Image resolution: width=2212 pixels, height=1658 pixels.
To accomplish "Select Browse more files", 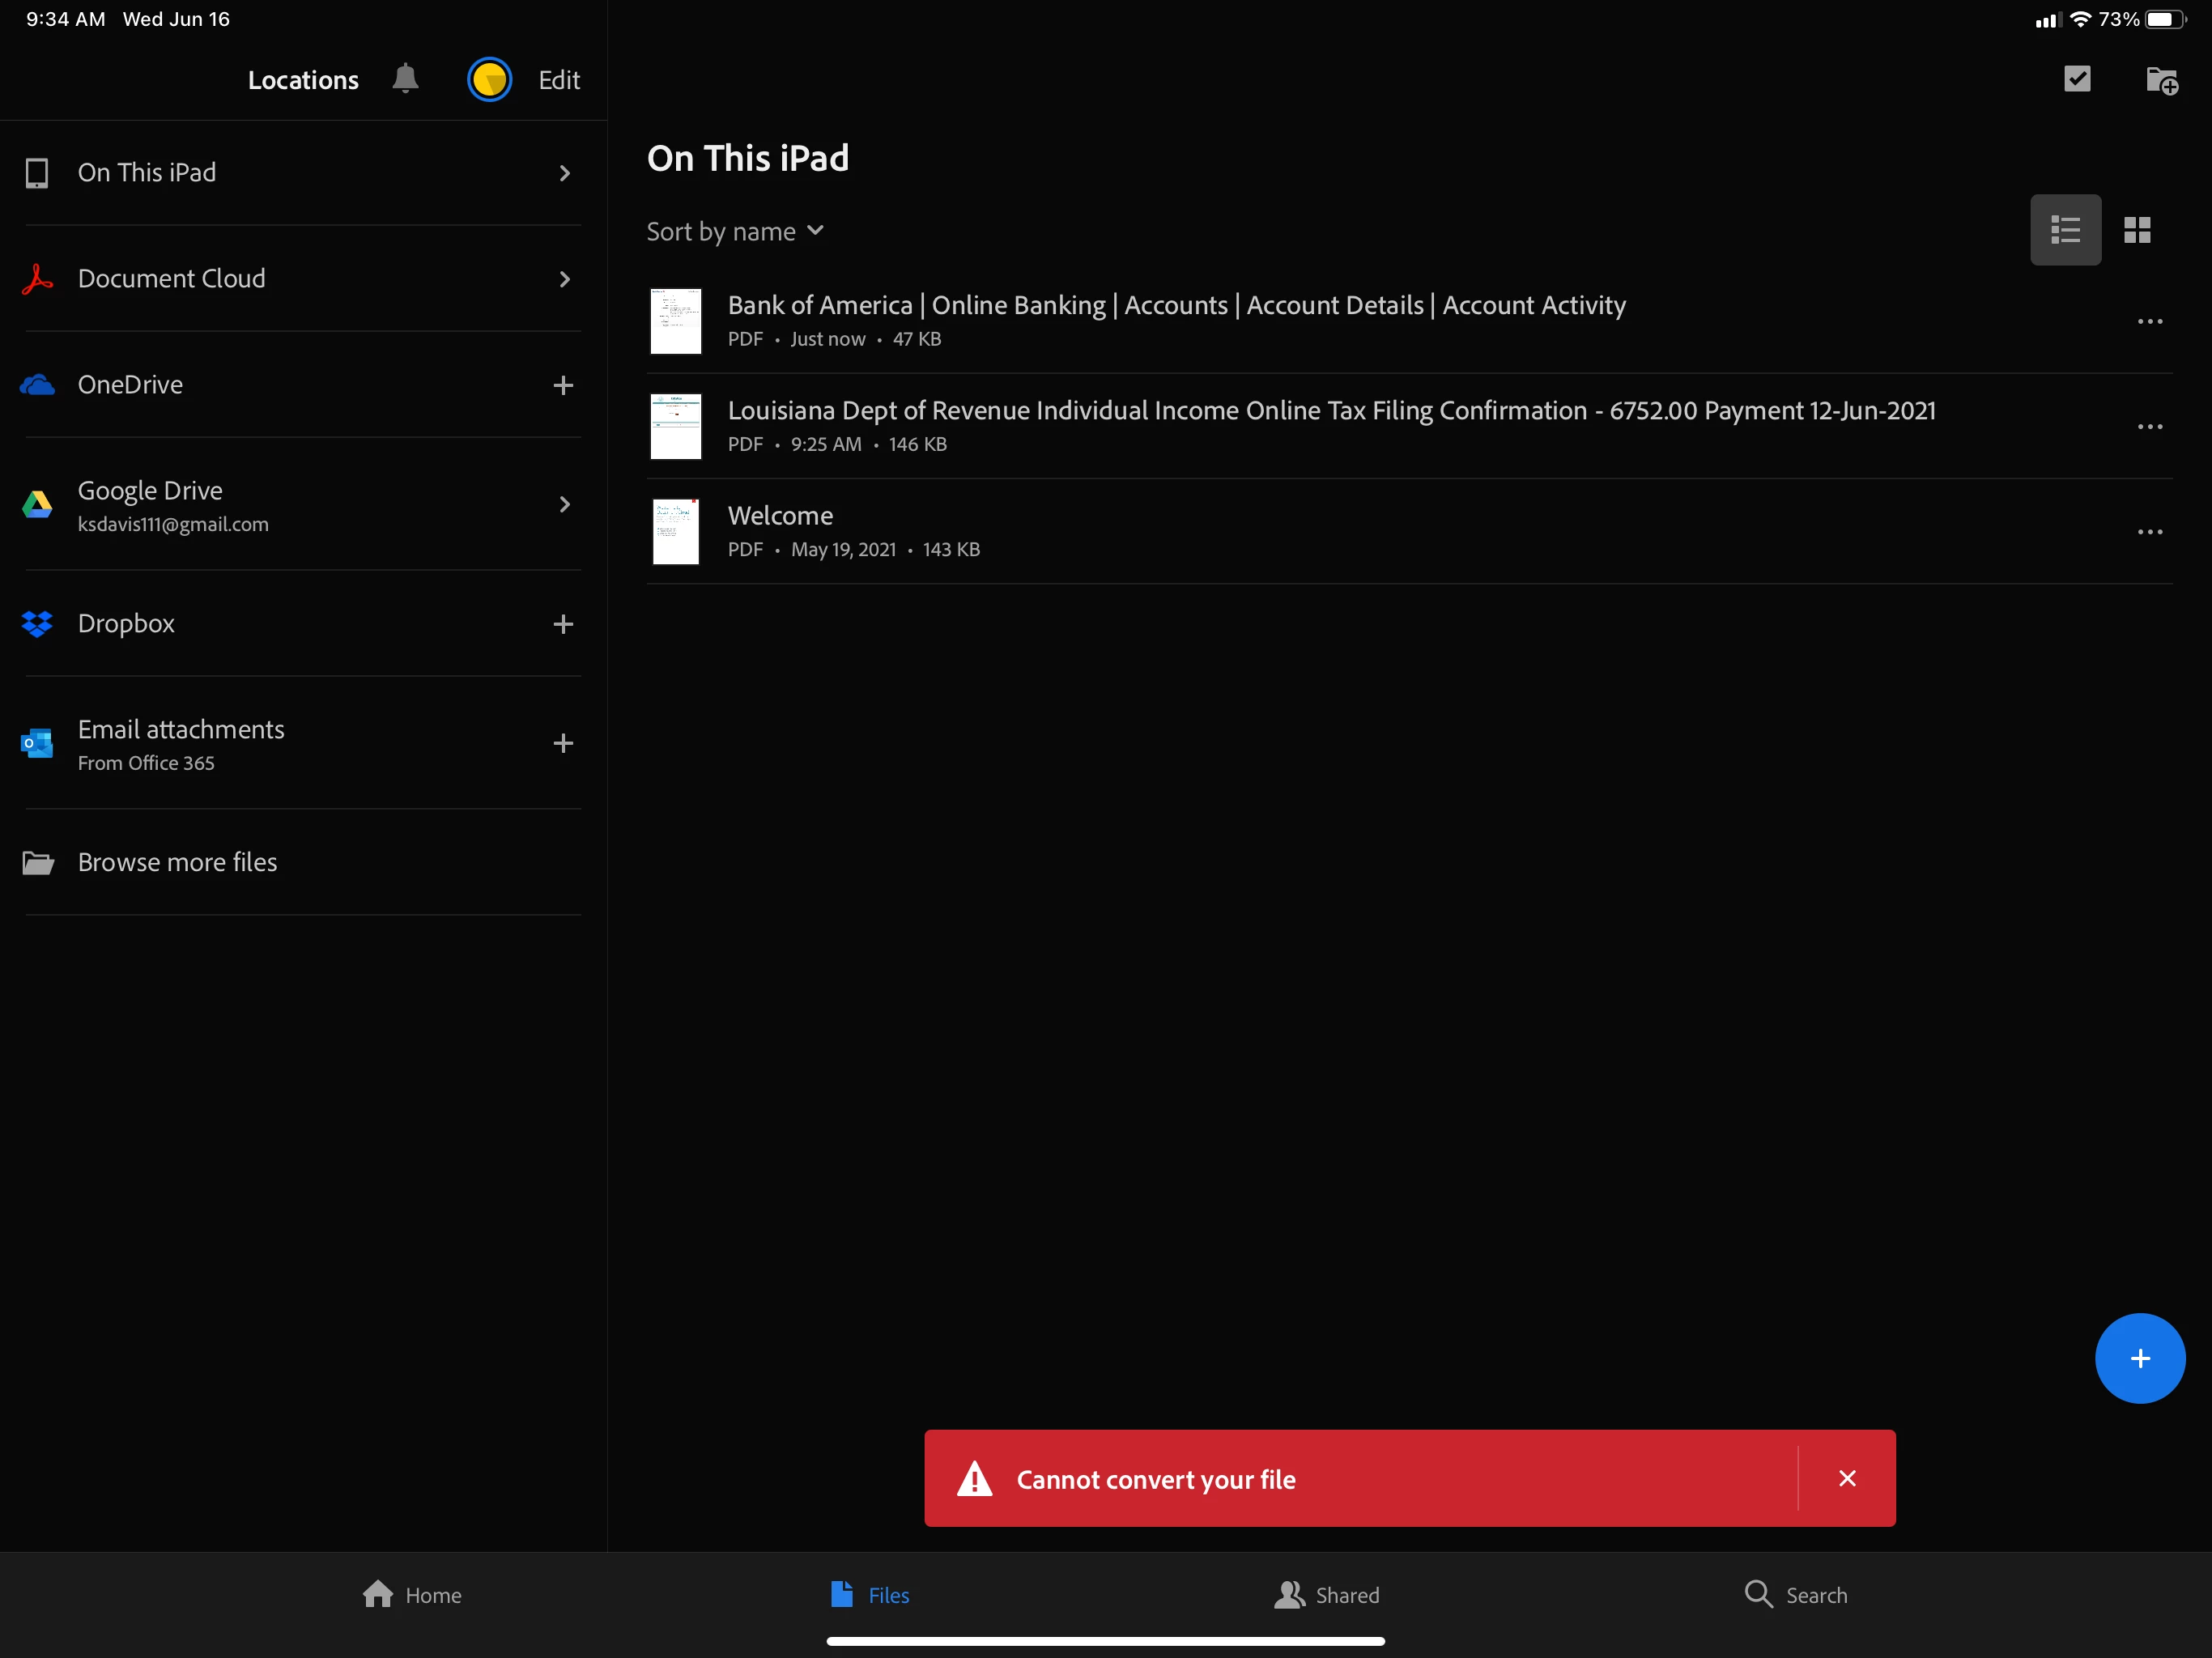I will [178, 862].
